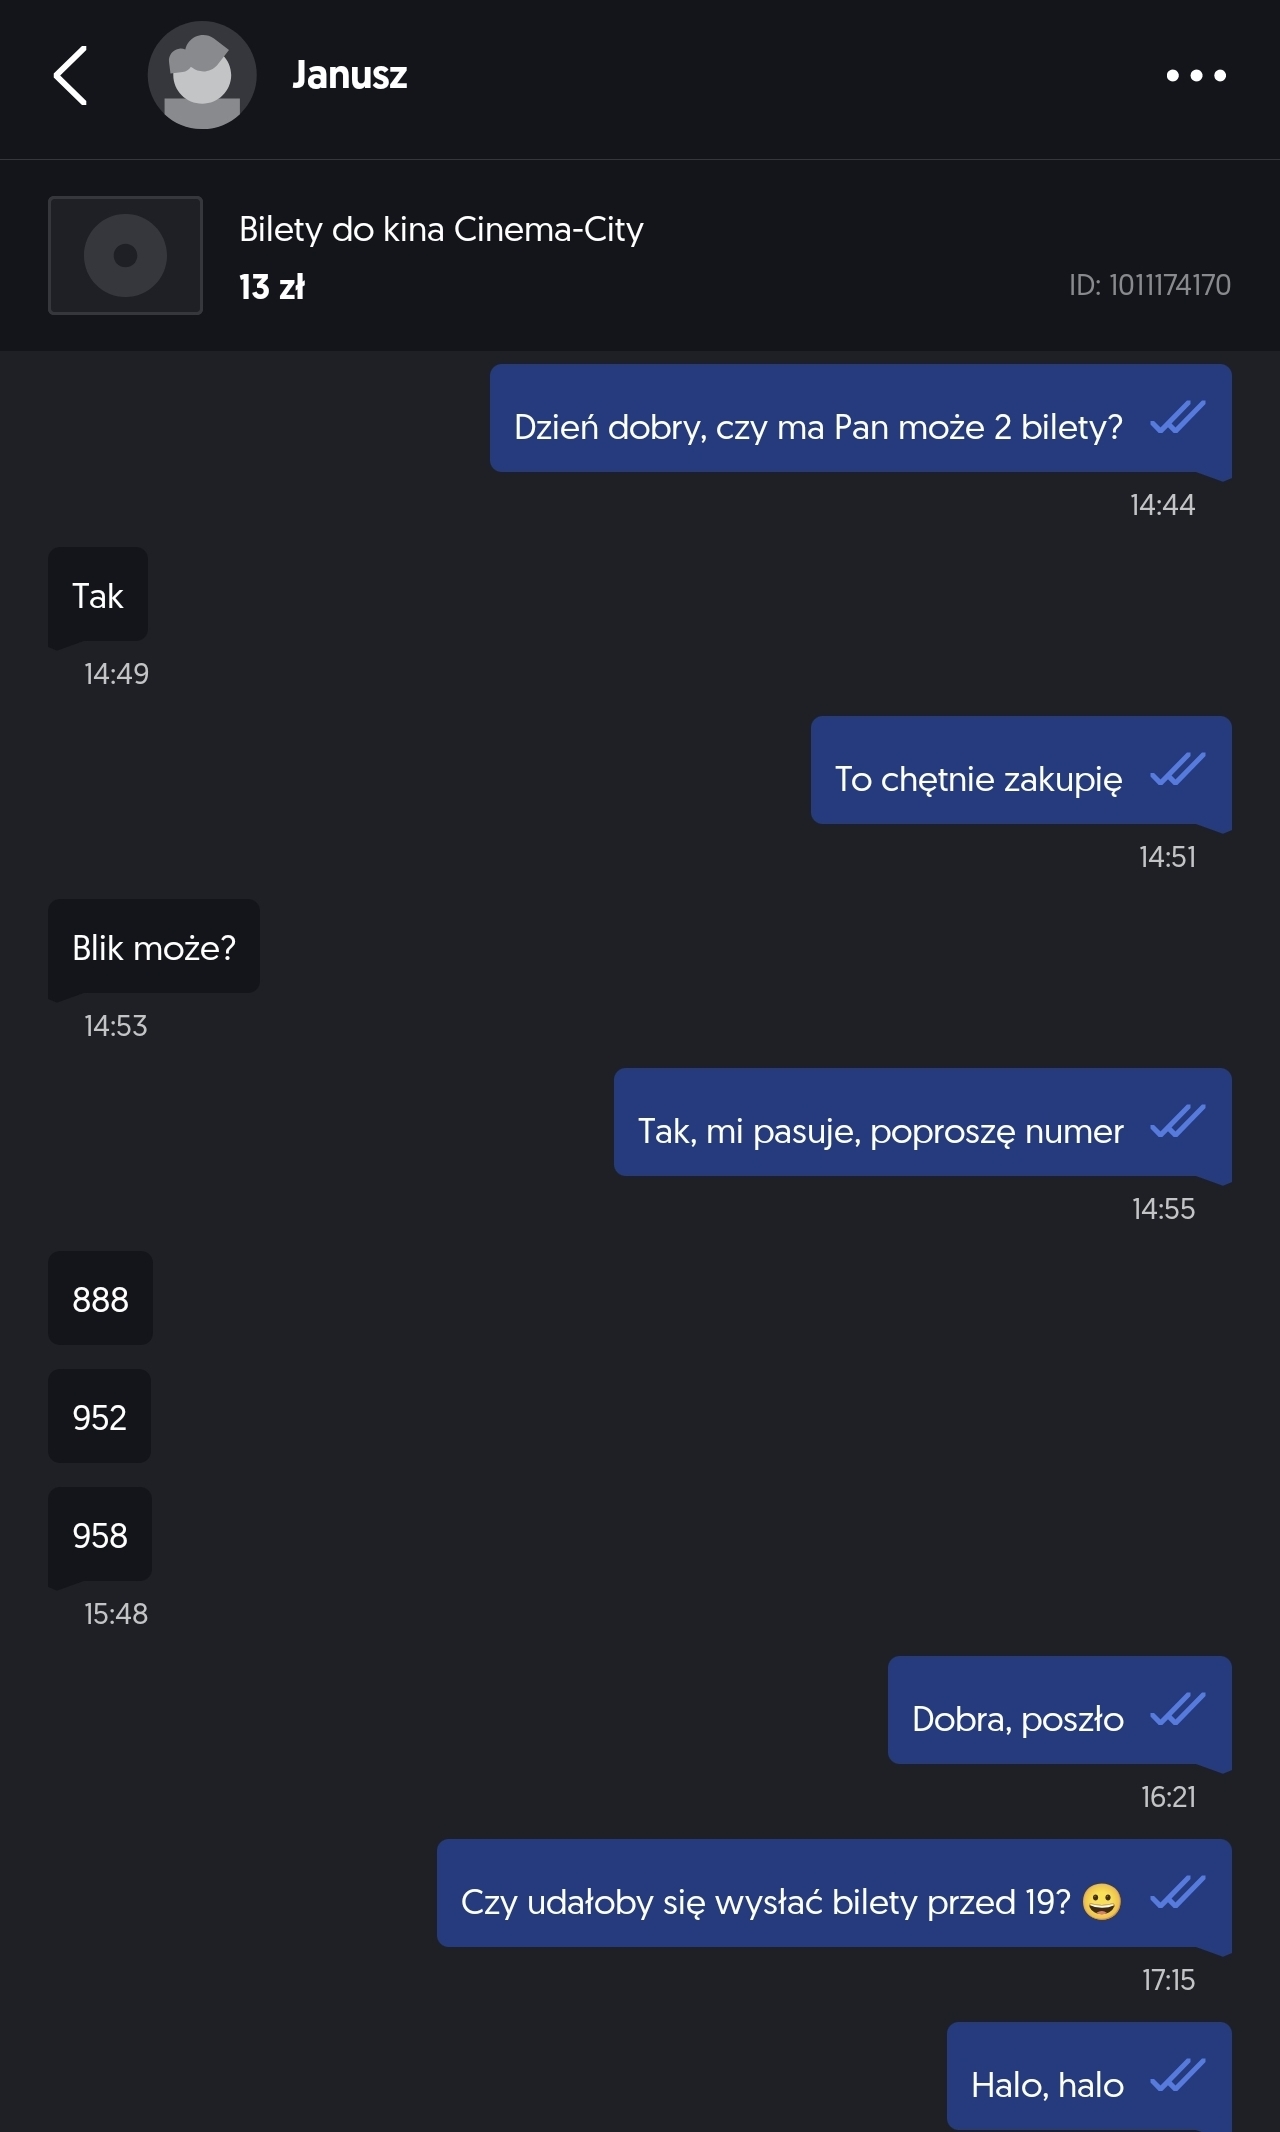Tap read-receipt checkmarks on 'Dzień dobry' message
1280x2132 pixels.
tap(1177, 417)
